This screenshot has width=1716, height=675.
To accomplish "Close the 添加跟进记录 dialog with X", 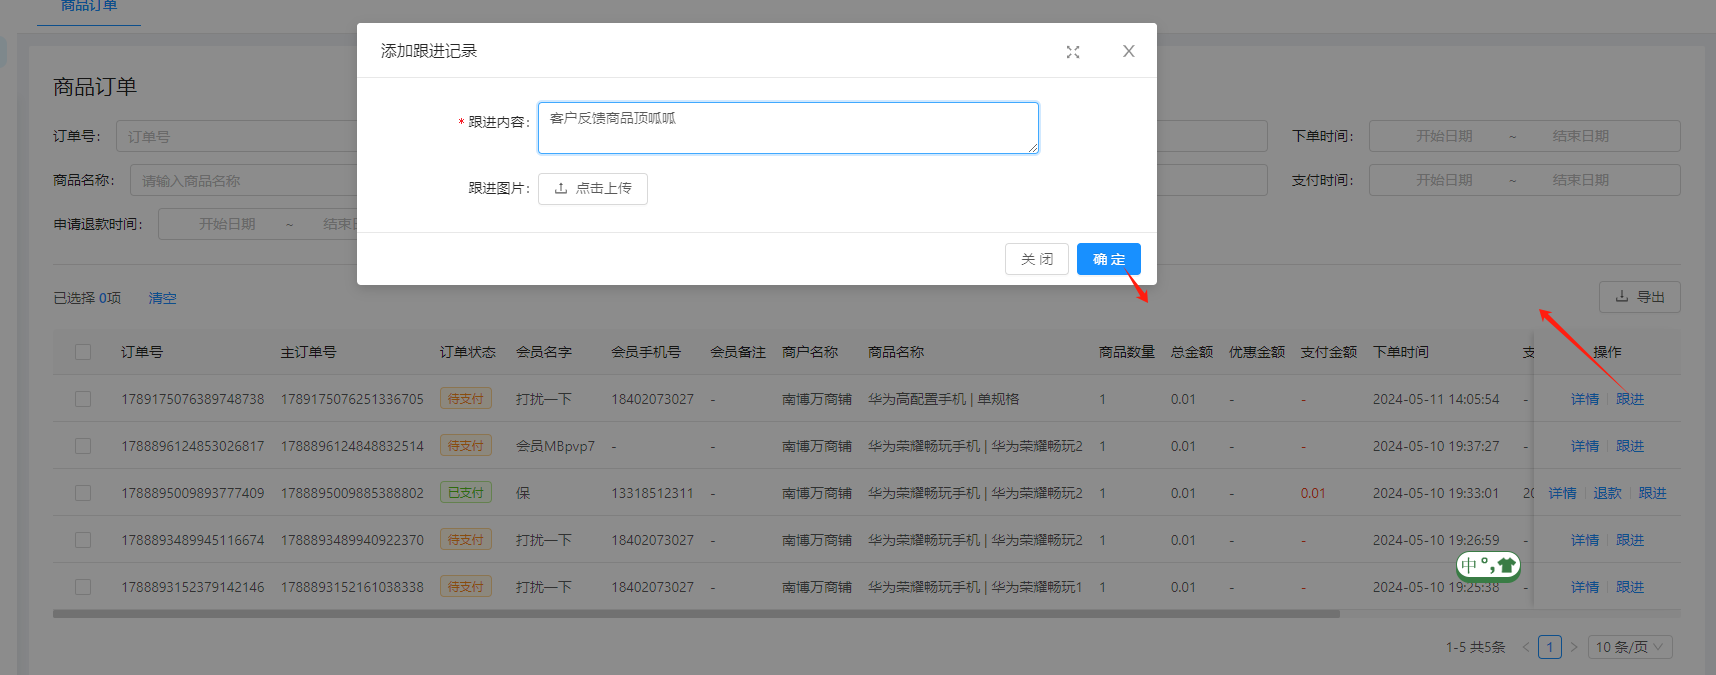I will tap(1129, 51).
